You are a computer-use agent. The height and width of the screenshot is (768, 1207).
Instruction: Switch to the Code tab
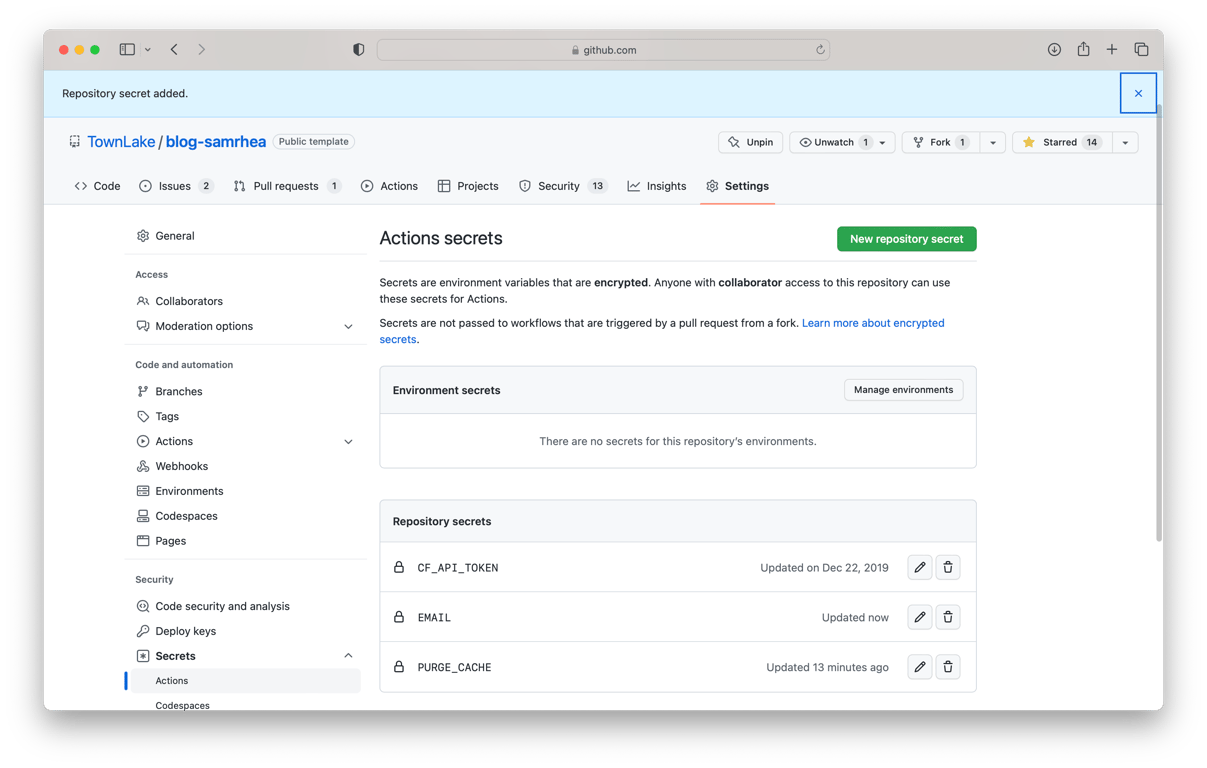97,185
